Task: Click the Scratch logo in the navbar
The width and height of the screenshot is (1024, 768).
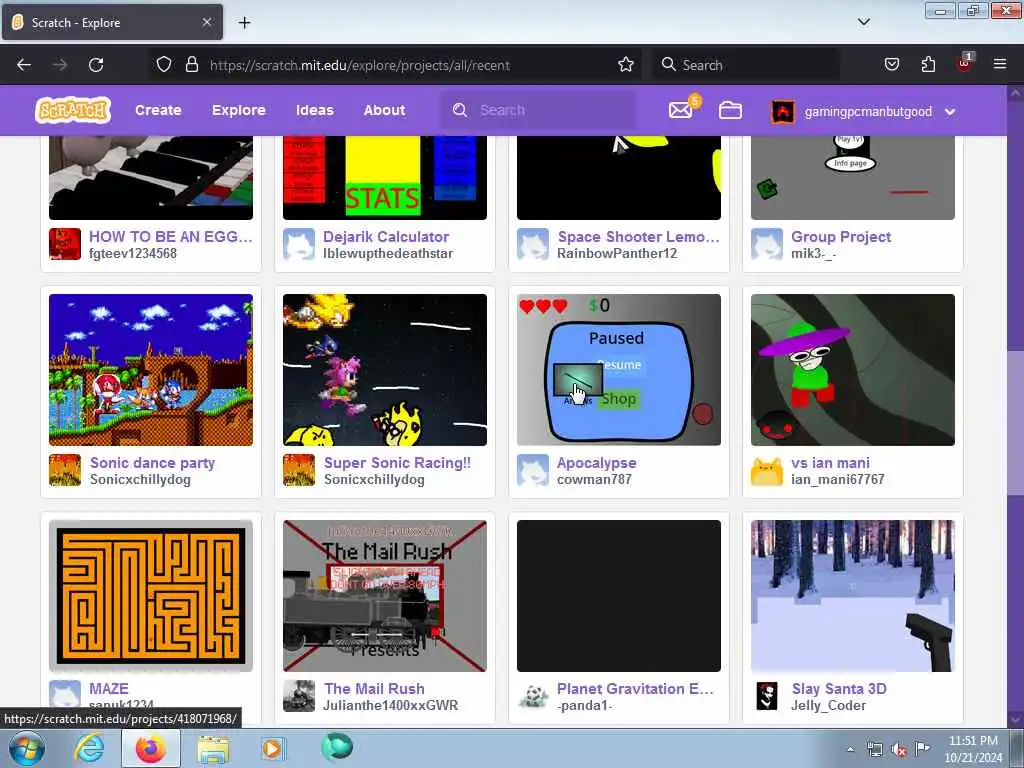Action: tap(72, 110)
